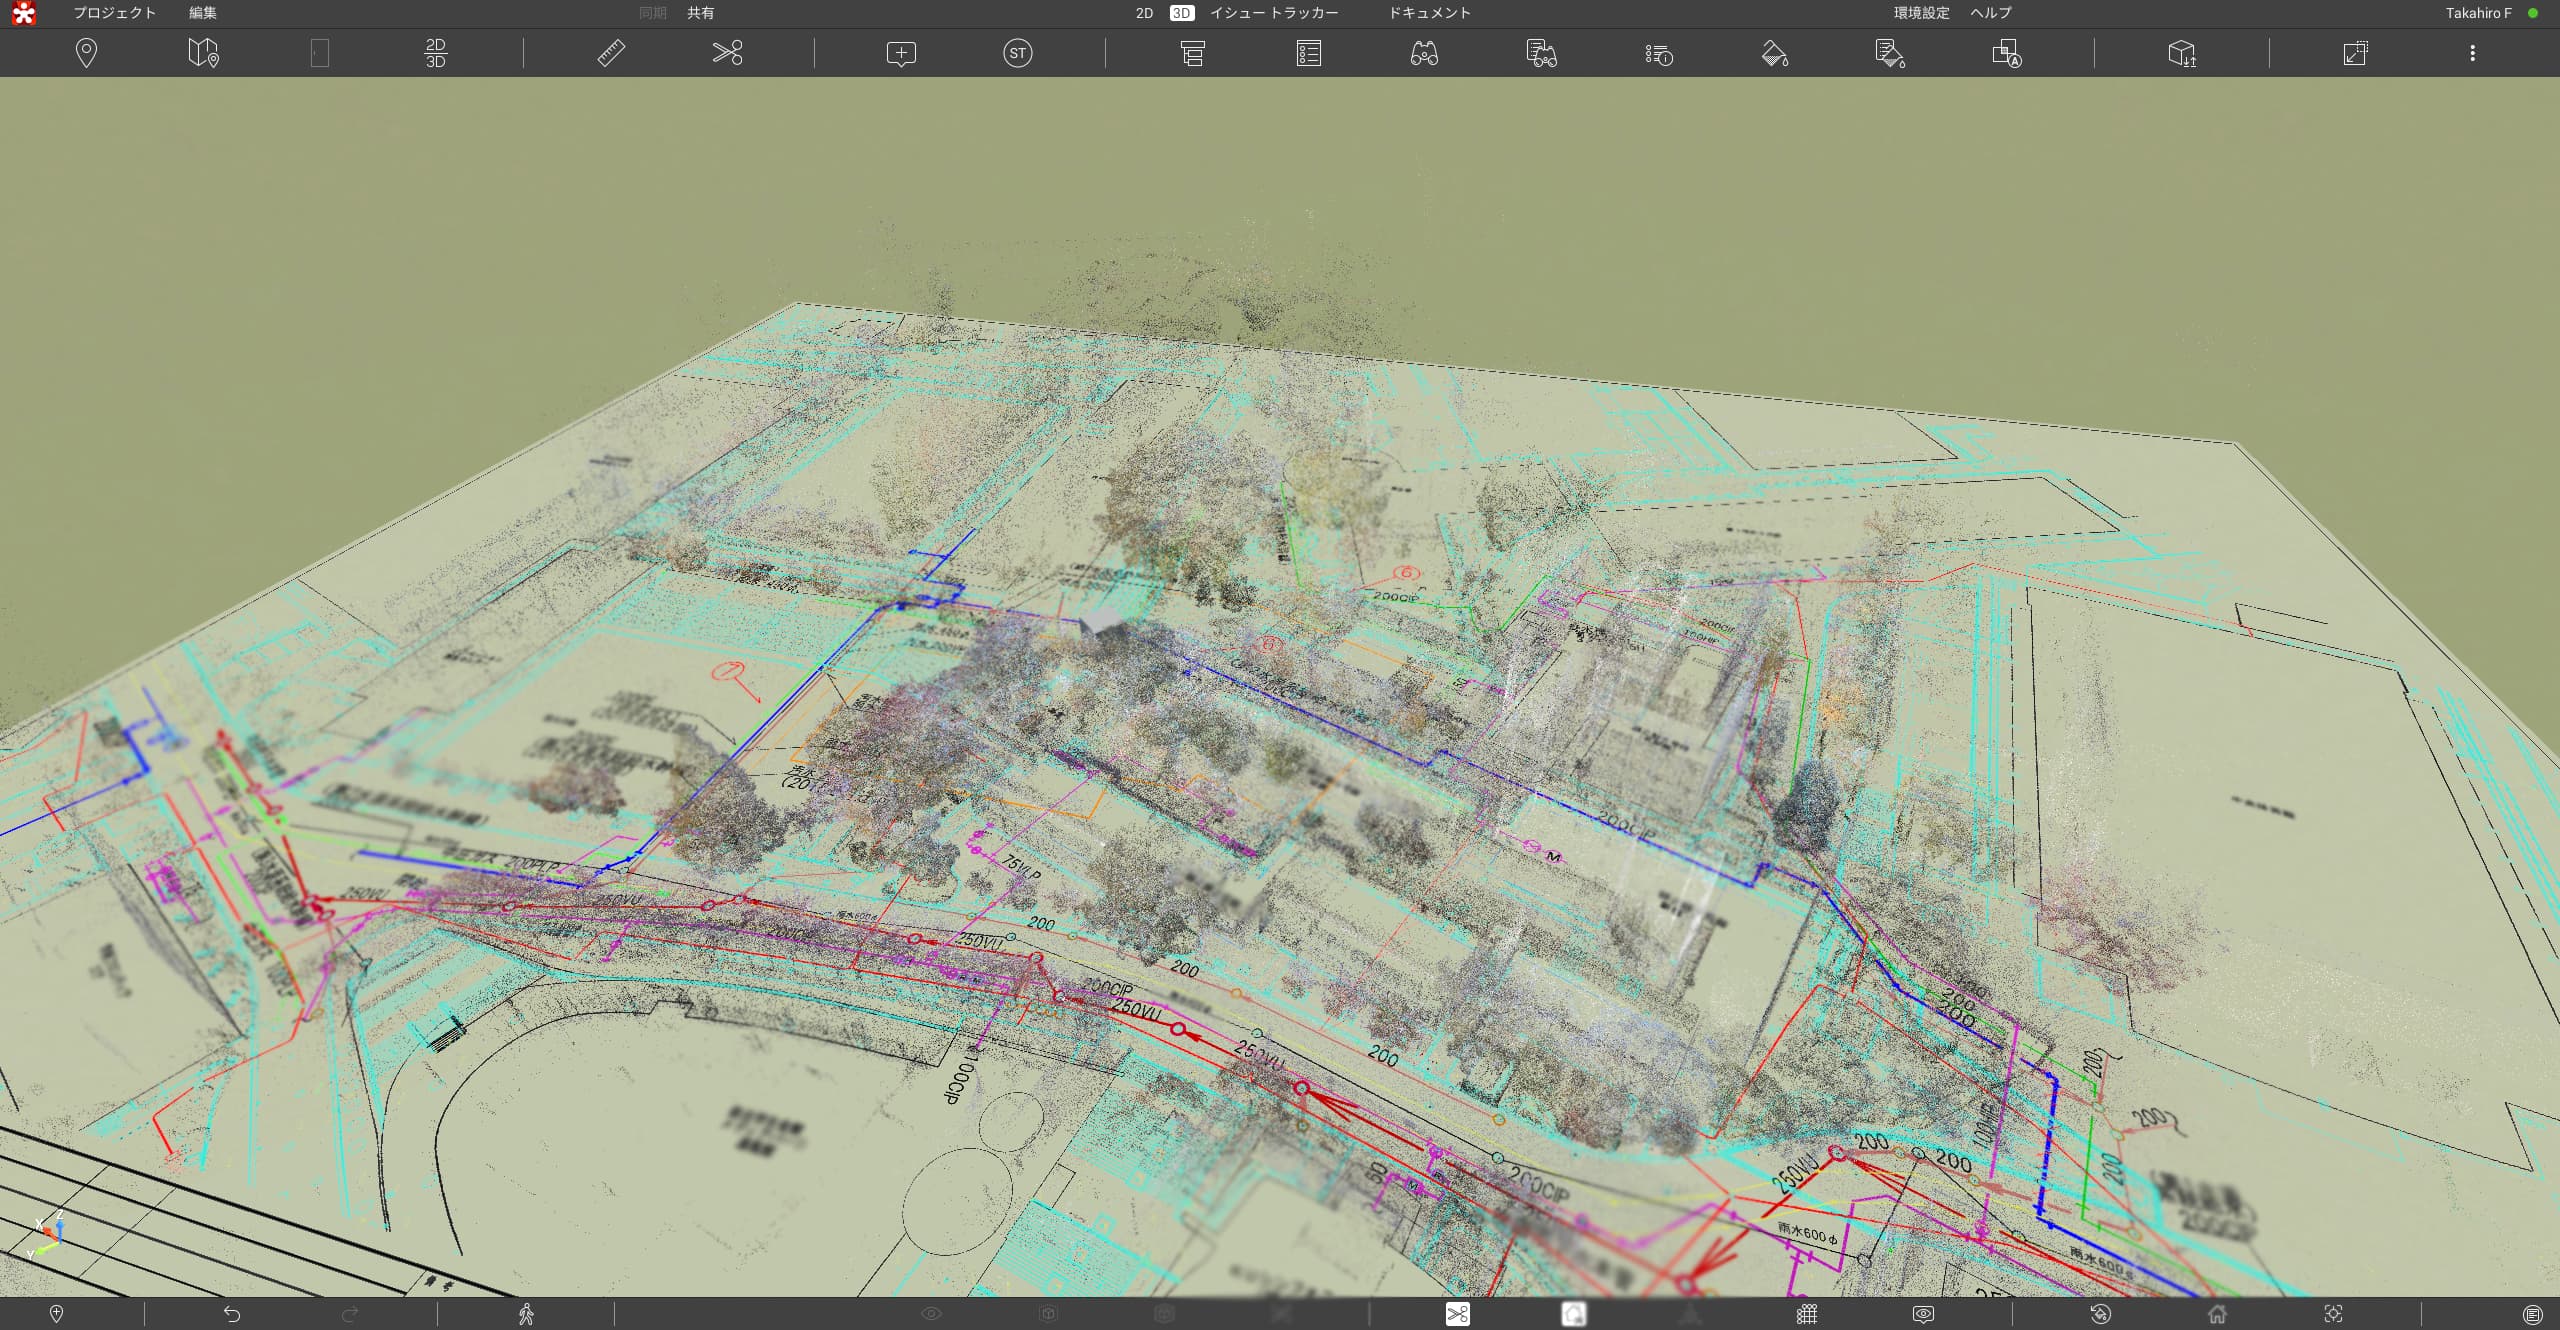Toggle the grid display icon in bottom bar
Viewport: 2560px width, 1330px height.
(x=1806, y=1314)
